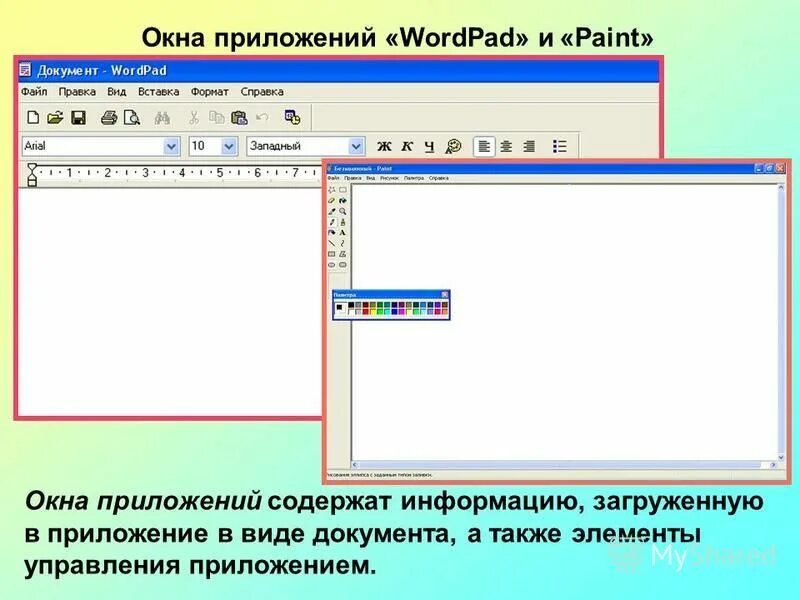Select the Pencil tool in Paint

coord(331,222)
